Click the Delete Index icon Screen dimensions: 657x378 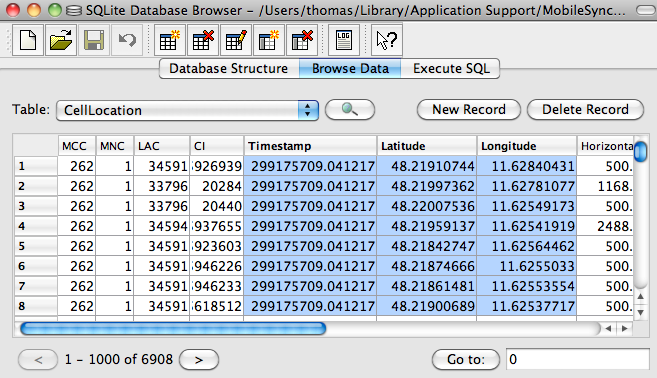[302, 40]
